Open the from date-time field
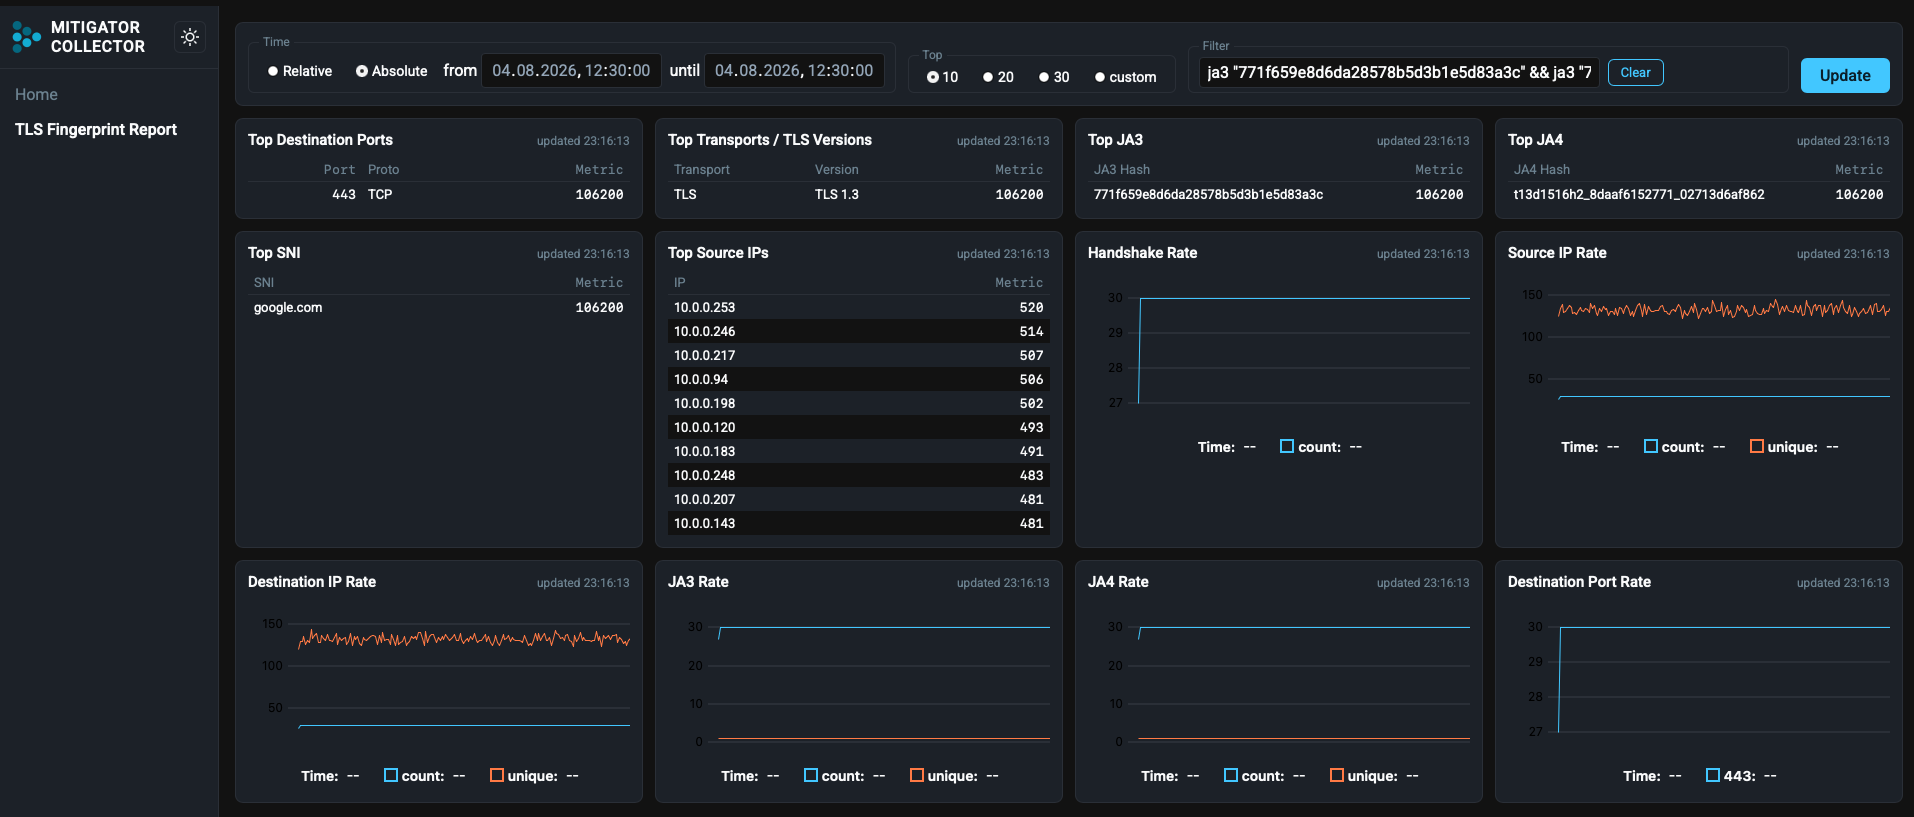This screenshot has height=817, width=1914. (x=571, y=71)
